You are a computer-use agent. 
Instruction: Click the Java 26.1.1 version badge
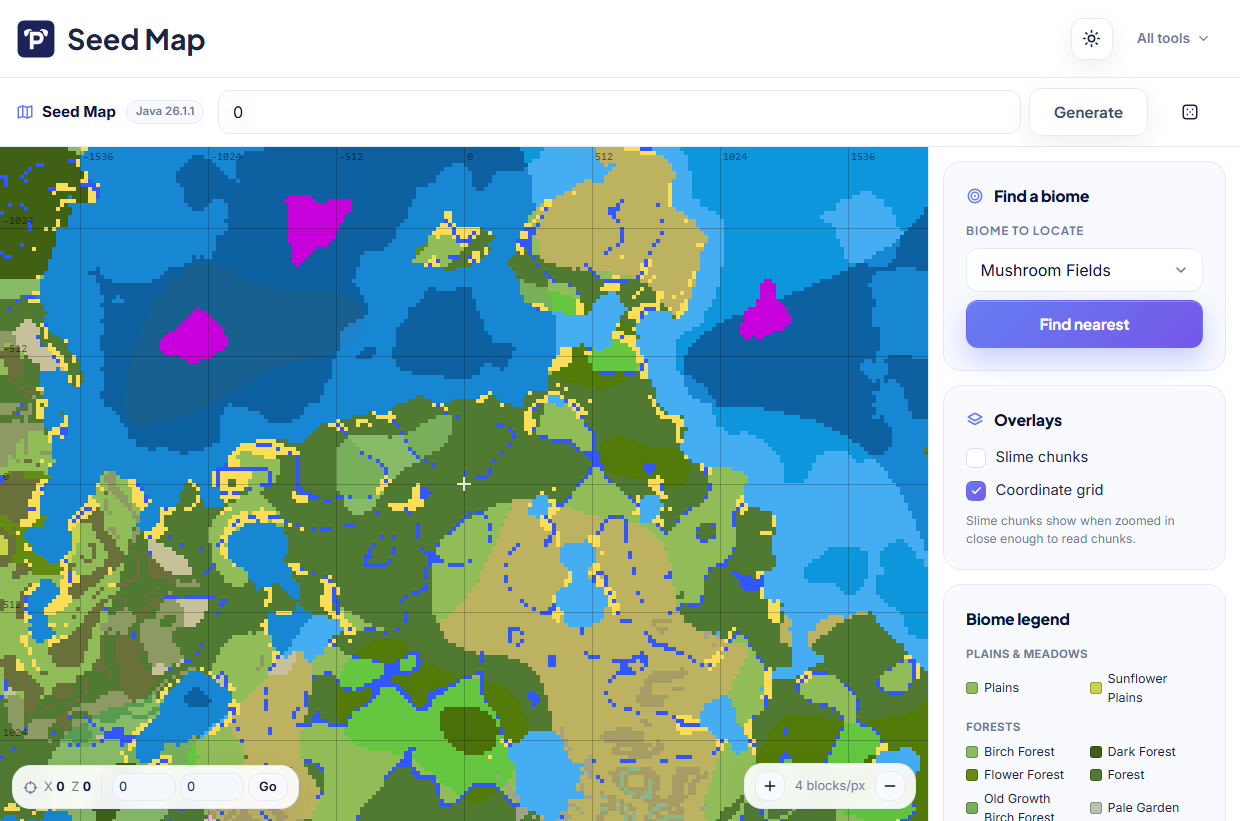[x=165, y=111]
